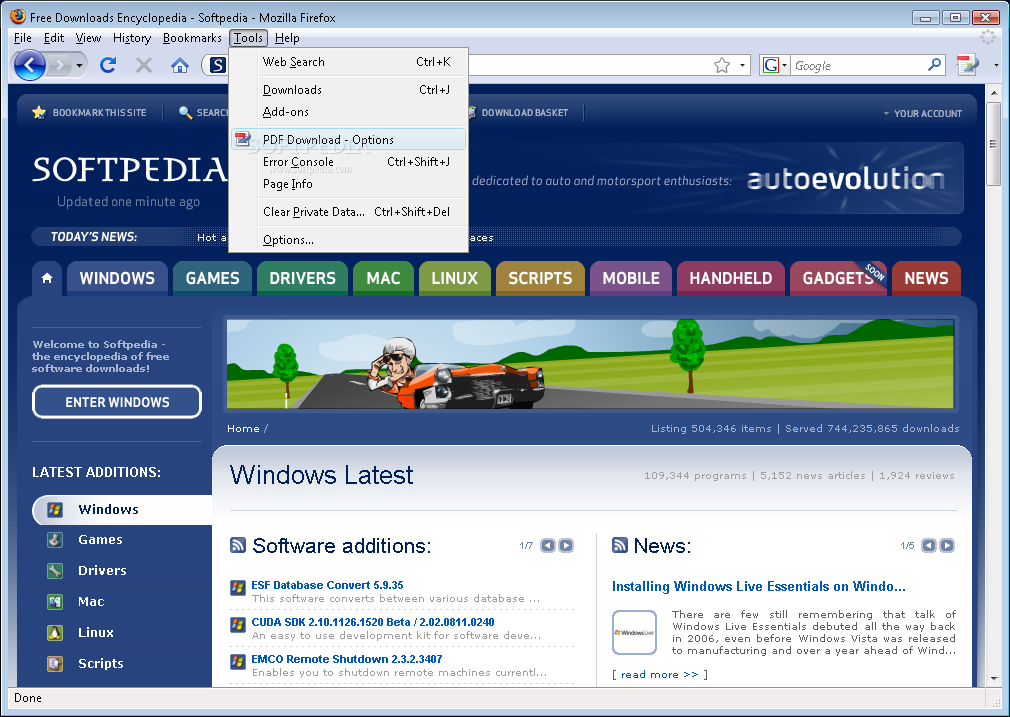1010x717 pixels.
Task: Click the Stop loading X icon
Action: click(x=144, y=64)
